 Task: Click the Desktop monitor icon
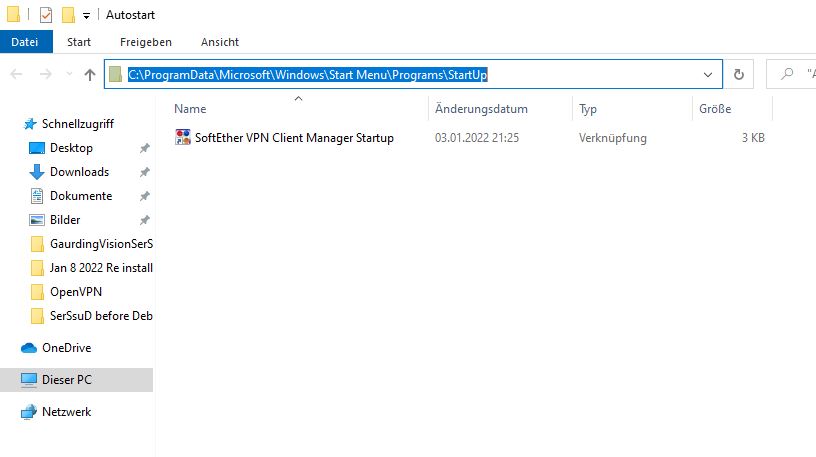(x=36, y=148)
